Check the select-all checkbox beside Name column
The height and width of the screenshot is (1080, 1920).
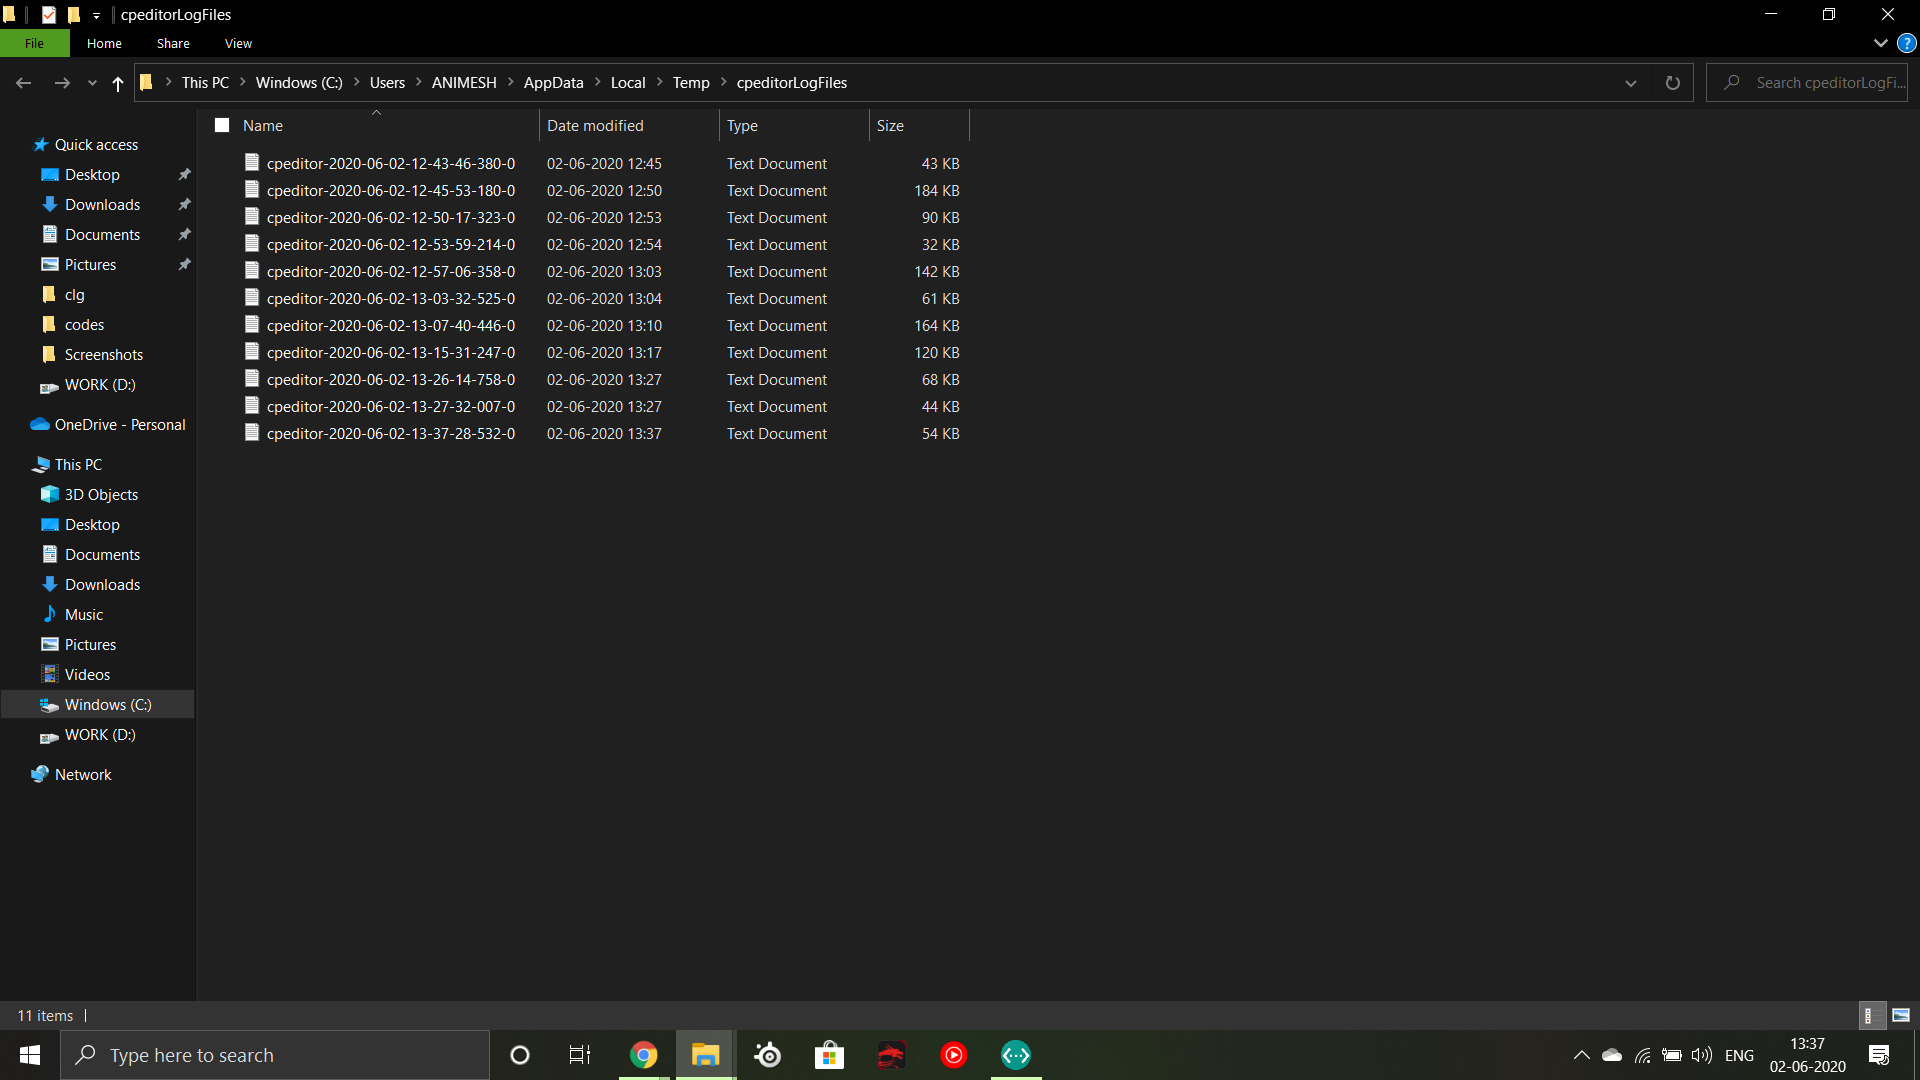point(221,124)
